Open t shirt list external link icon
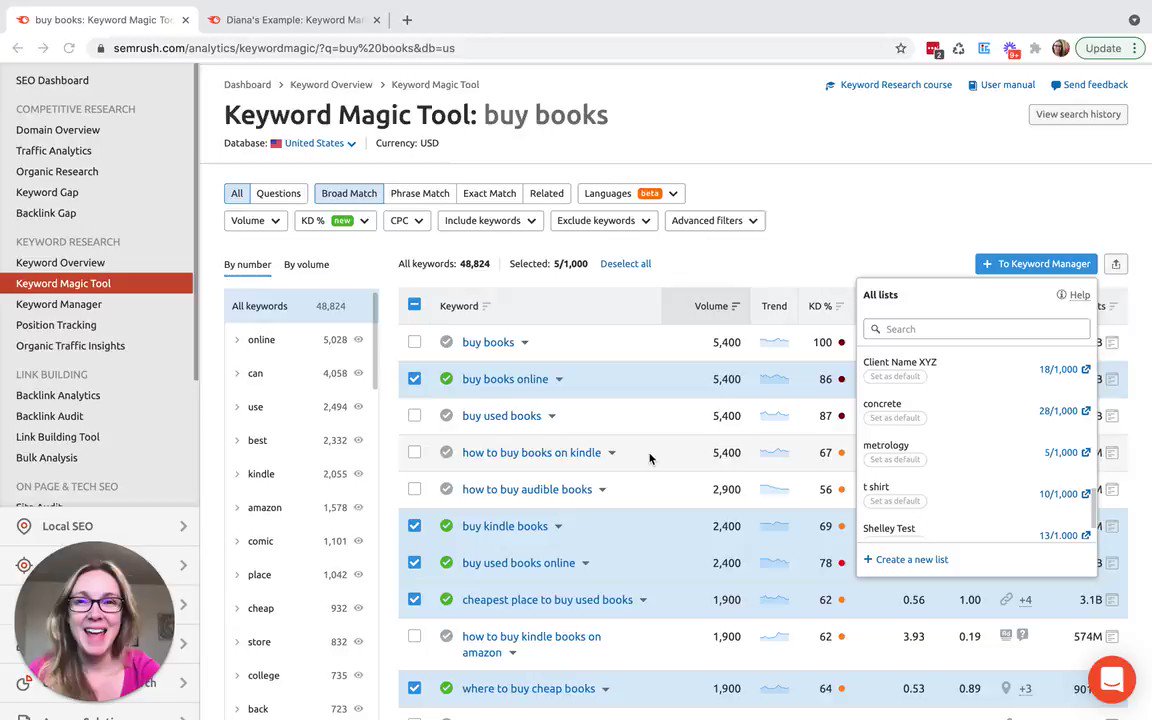 [x=1086, y=494]
